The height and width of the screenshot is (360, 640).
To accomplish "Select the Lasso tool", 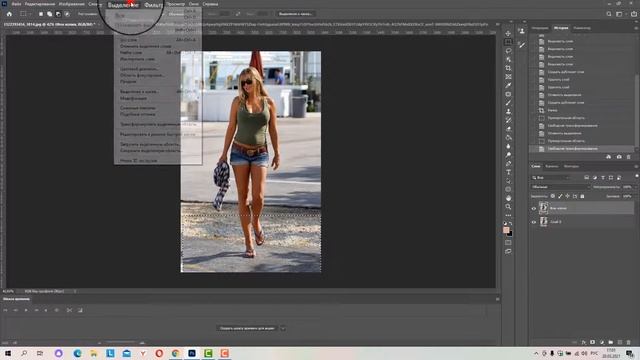I will 508,51.
